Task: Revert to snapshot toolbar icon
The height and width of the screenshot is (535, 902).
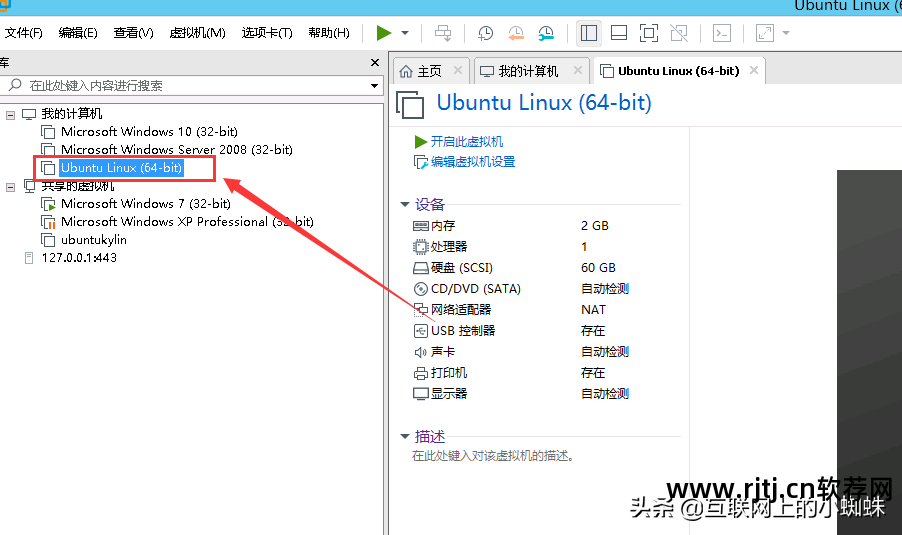Action: [x=516, y=33]
